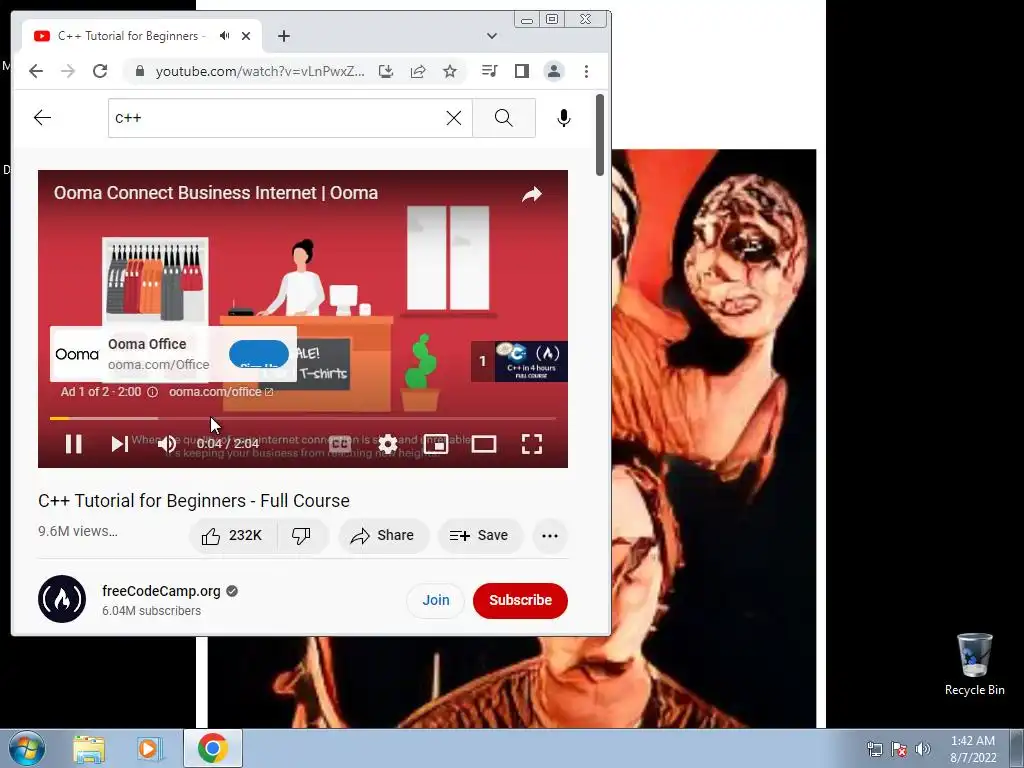Image resolution: width=1024 pixels, height=768 pixels.
Task: Run the YouTube search with magnifier
Action: [x=504, y=118]
